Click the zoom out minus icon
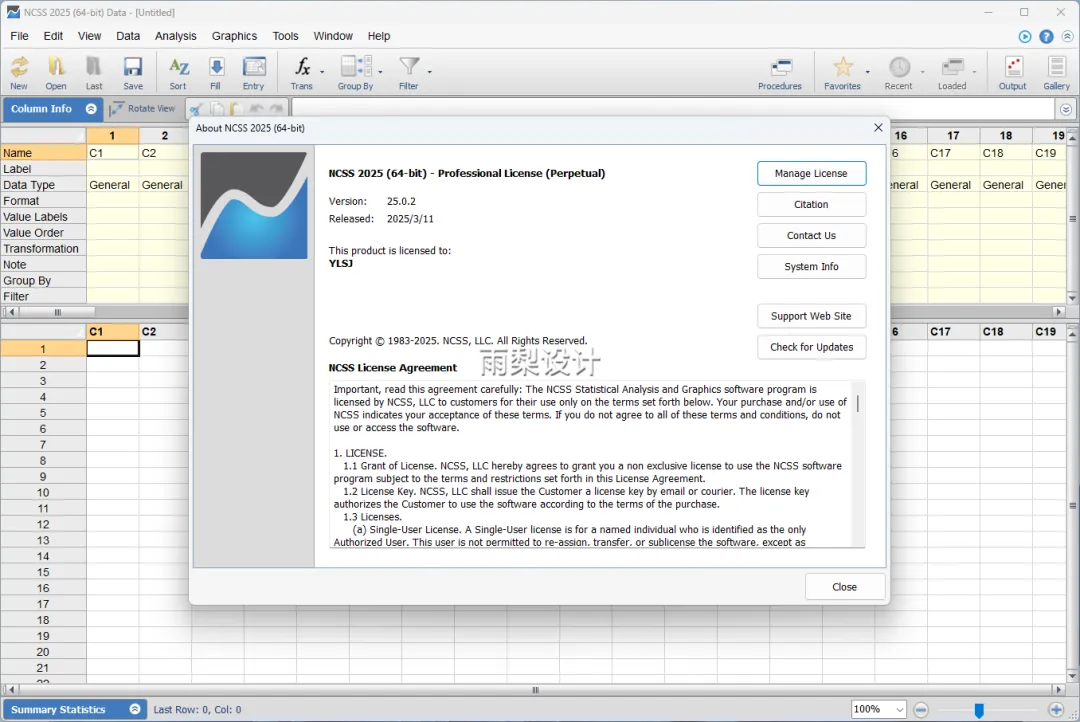1080x722 pixels. coord(921,710)
